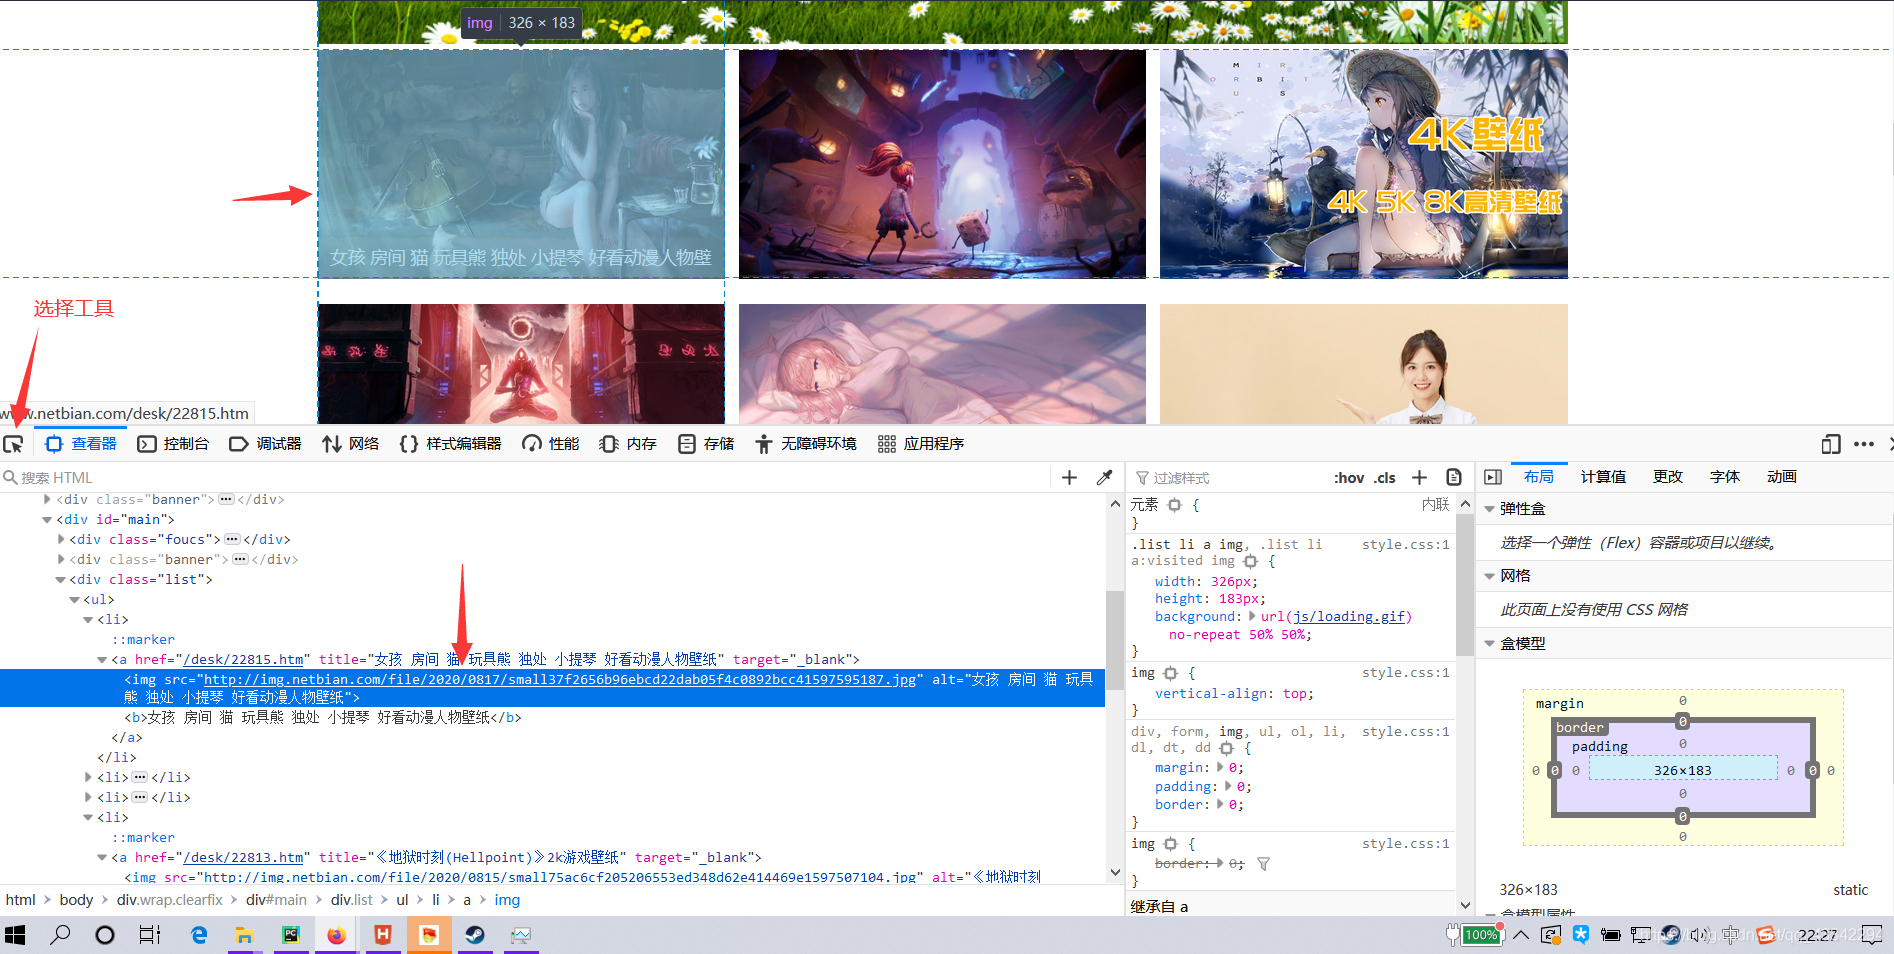Open Microsoft Edge from the taskbar
This screenshot has width=1894, height=954.
(x=198, y=936)
